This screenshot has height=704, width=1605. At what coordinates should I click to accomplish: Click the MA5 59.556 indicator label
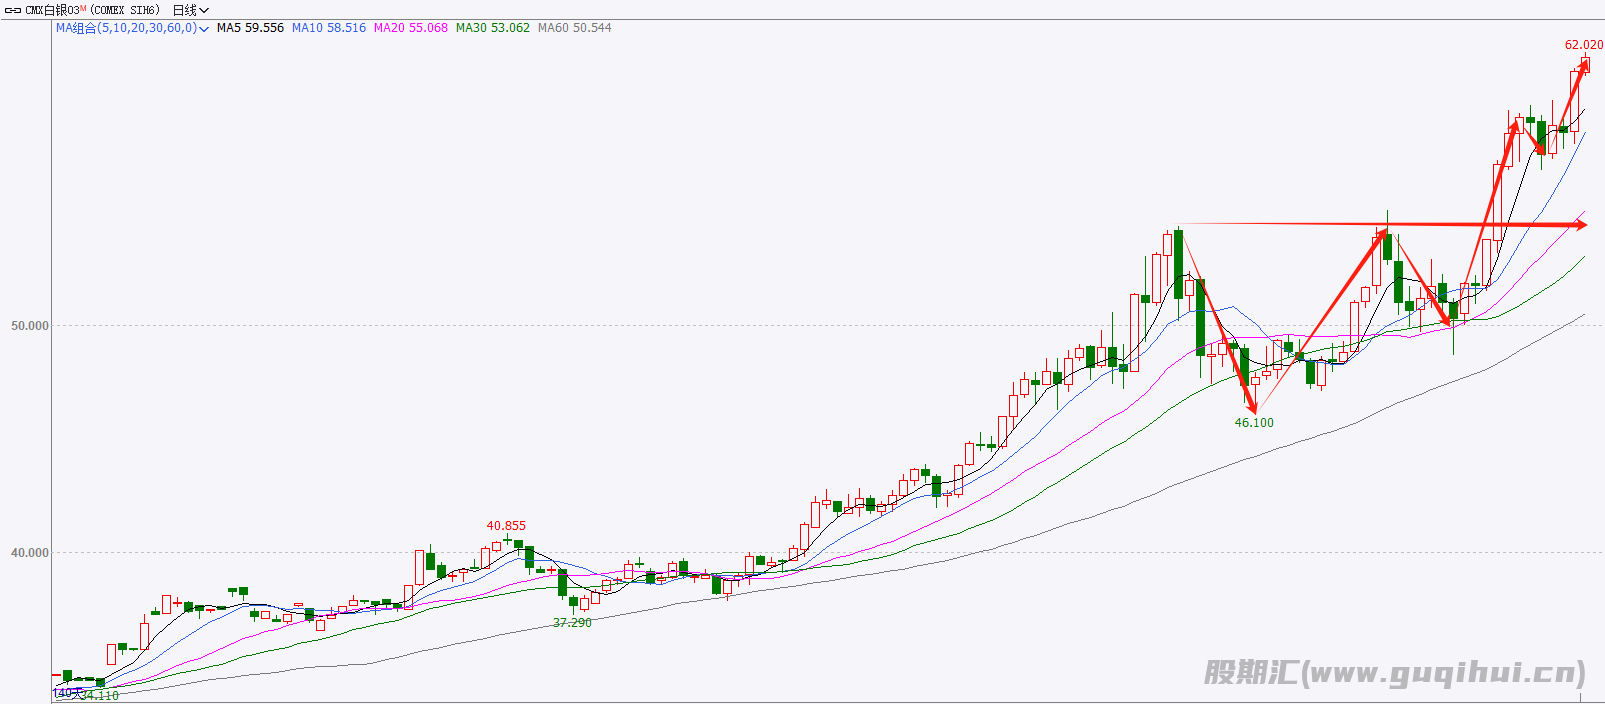coord(250,28)
